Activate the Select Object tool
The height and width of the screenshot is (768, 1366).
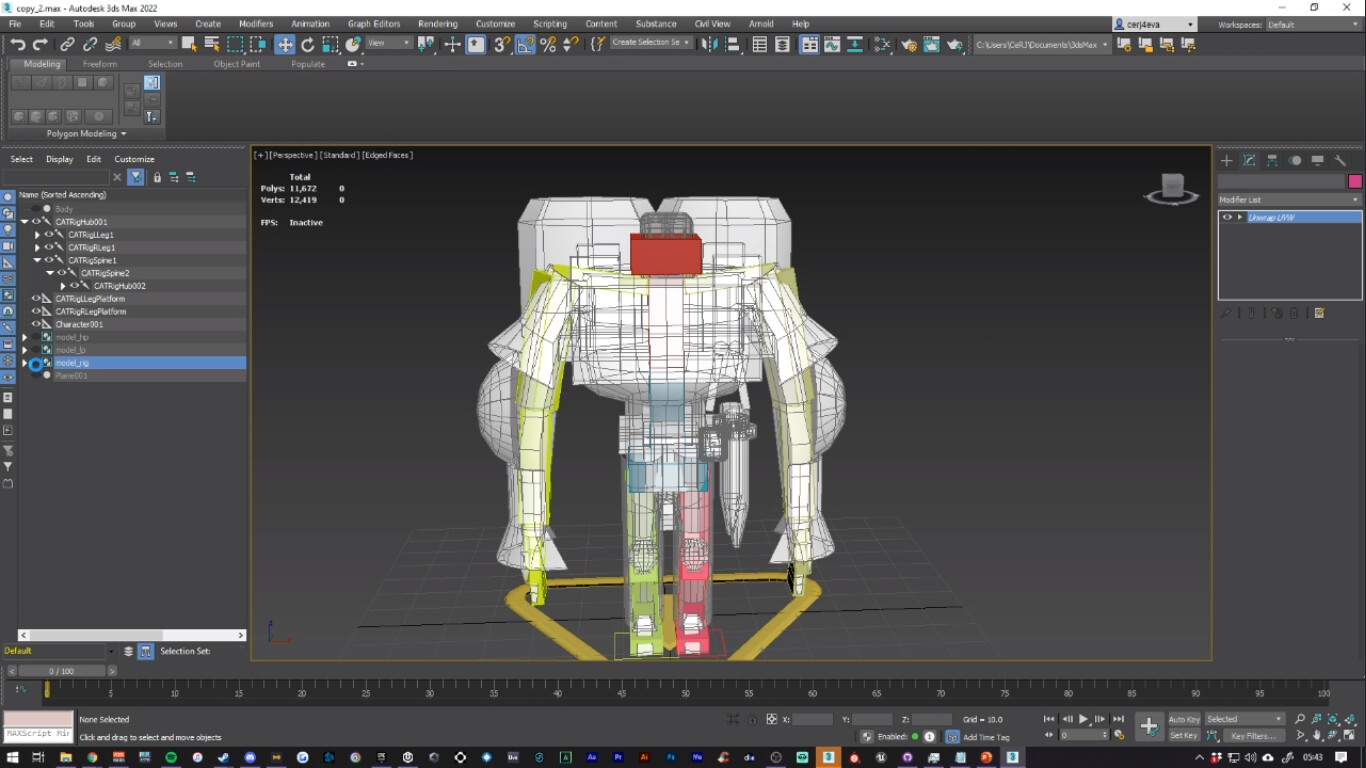[188, 44]
